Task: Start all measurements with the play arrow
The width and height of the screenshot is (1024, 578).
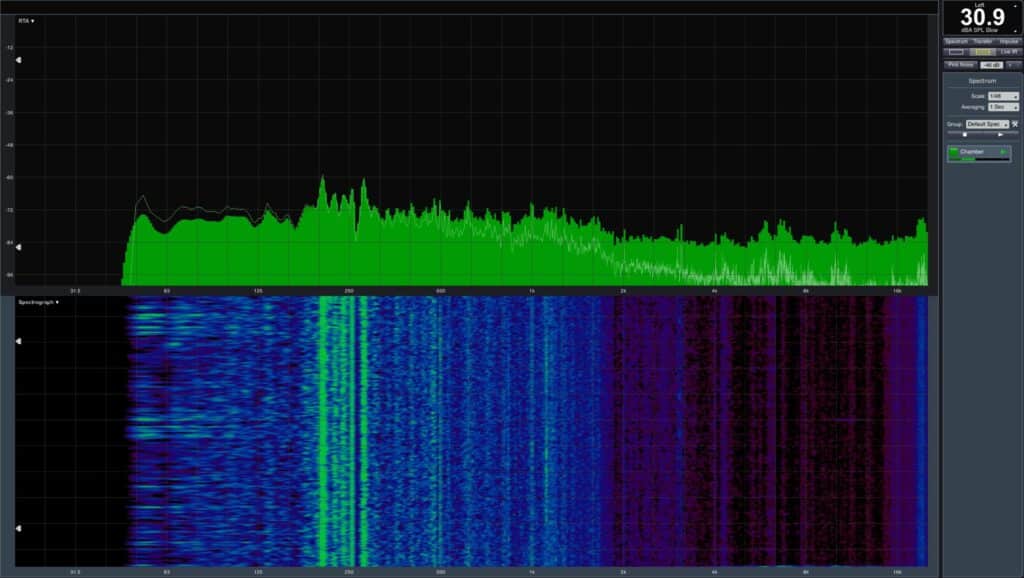Action: [1000, 135]
